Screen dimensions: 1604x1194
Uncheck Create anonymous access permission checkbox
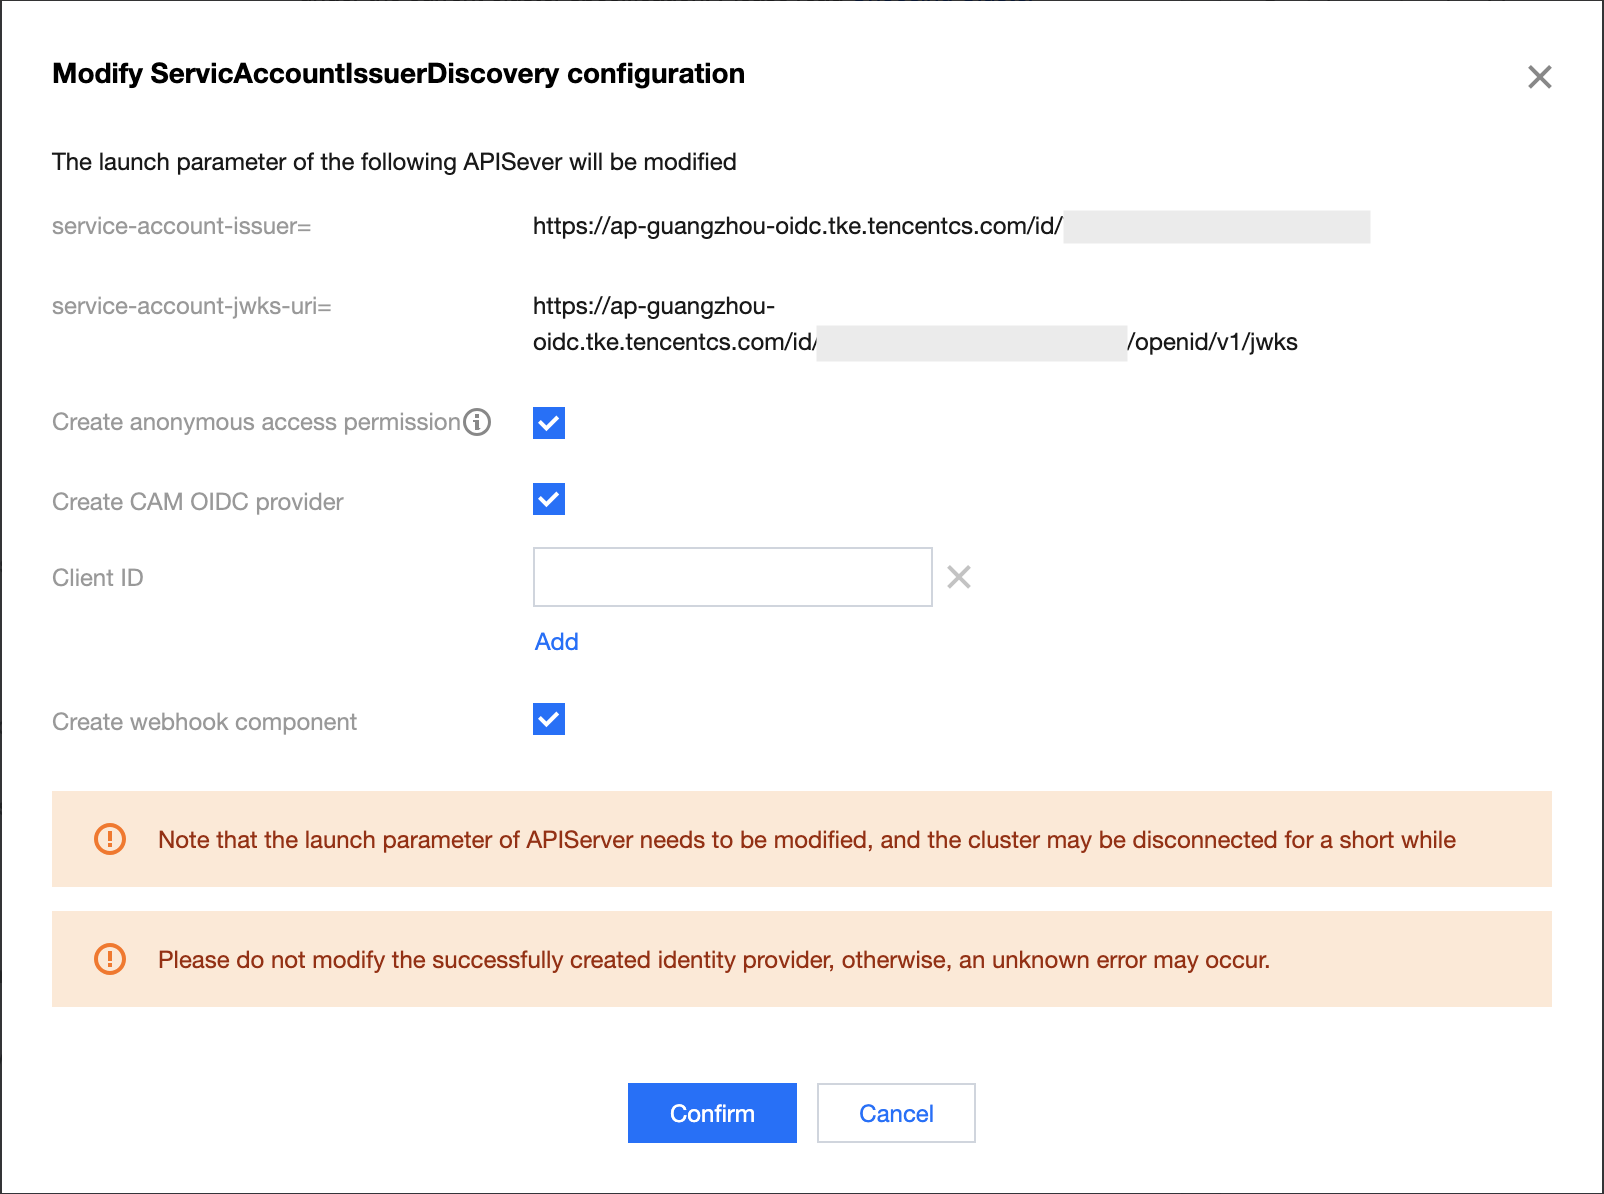[549, 423]
